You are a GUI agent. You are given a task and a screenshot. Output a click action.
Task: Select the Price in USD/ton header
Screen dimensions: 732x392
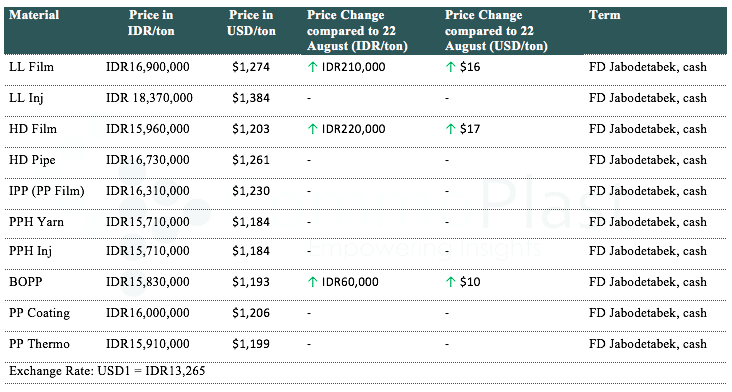[251, 23]
